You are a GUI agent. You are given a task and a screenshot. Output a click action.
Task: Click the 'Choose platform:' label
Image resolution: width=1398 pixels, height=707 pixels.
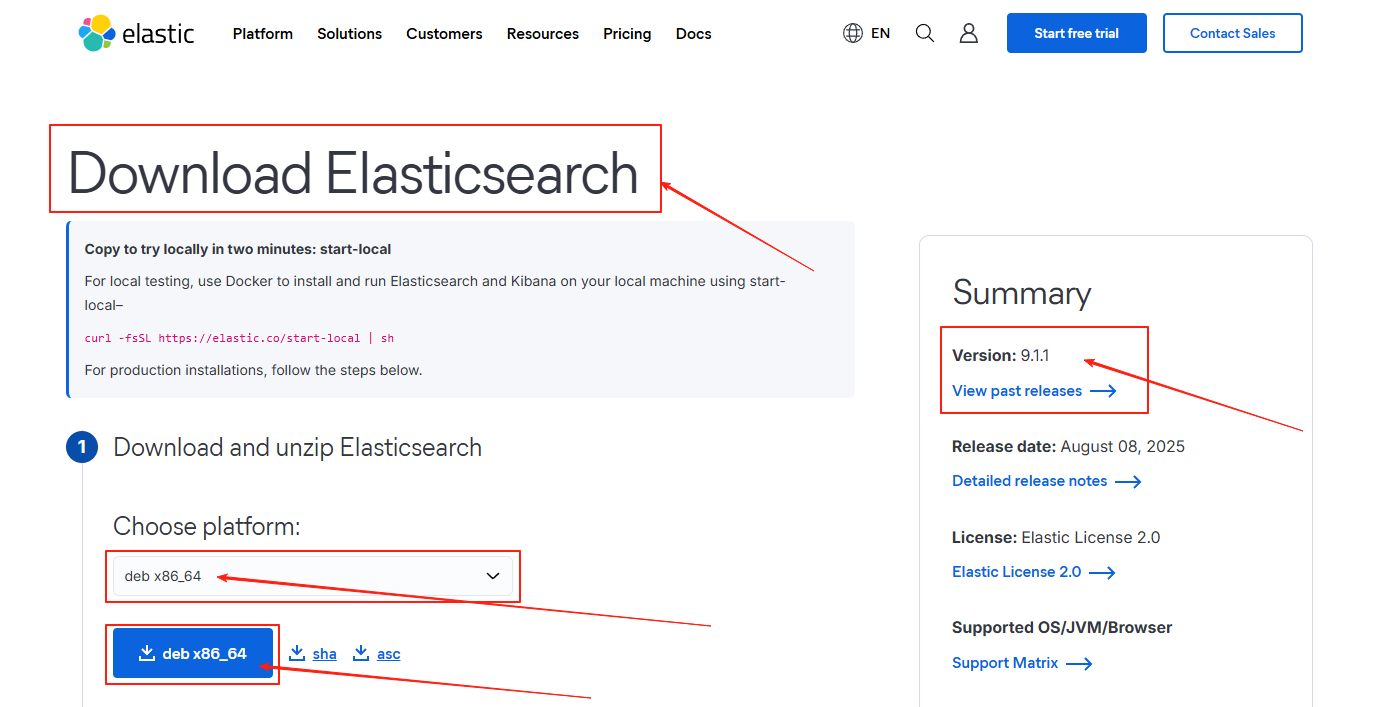[207, 526]
